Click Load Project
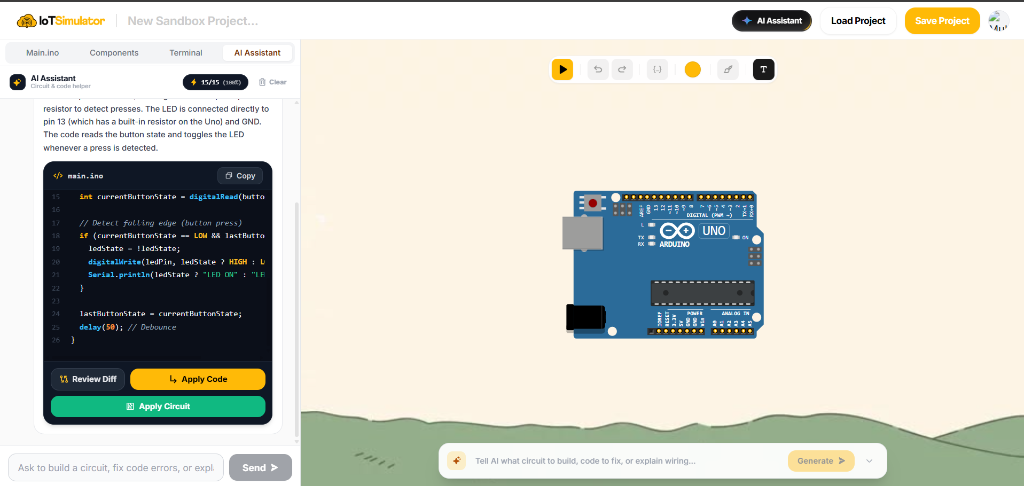The width and height of the screenshot is (1024, 486). click(x=858, y=21)
